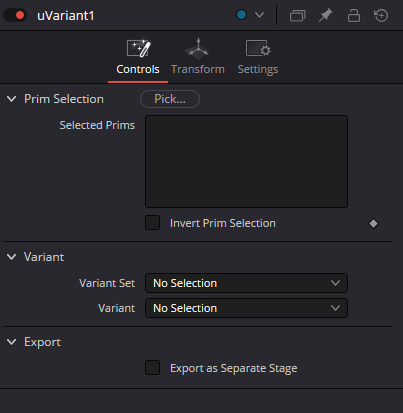Collapse the Prim Selection section
Screen dimensions: 403x413
coord(12,99)
